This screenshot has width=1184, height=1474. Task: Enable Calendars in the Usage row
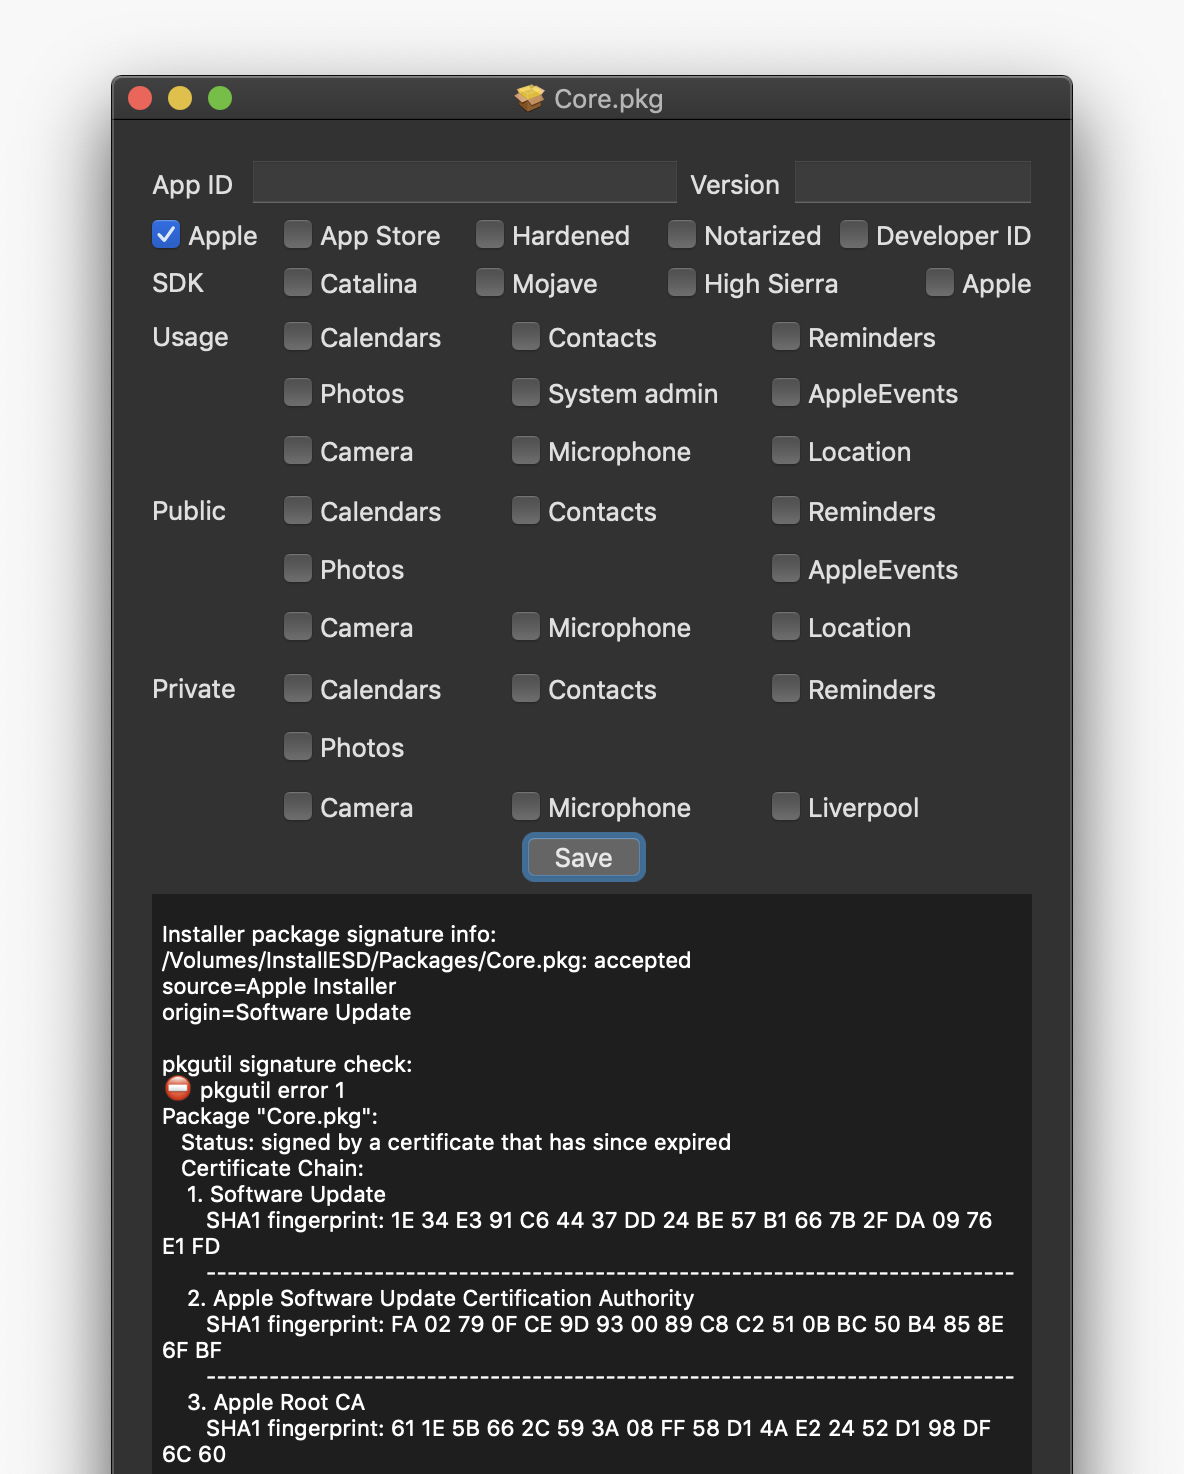298,337
